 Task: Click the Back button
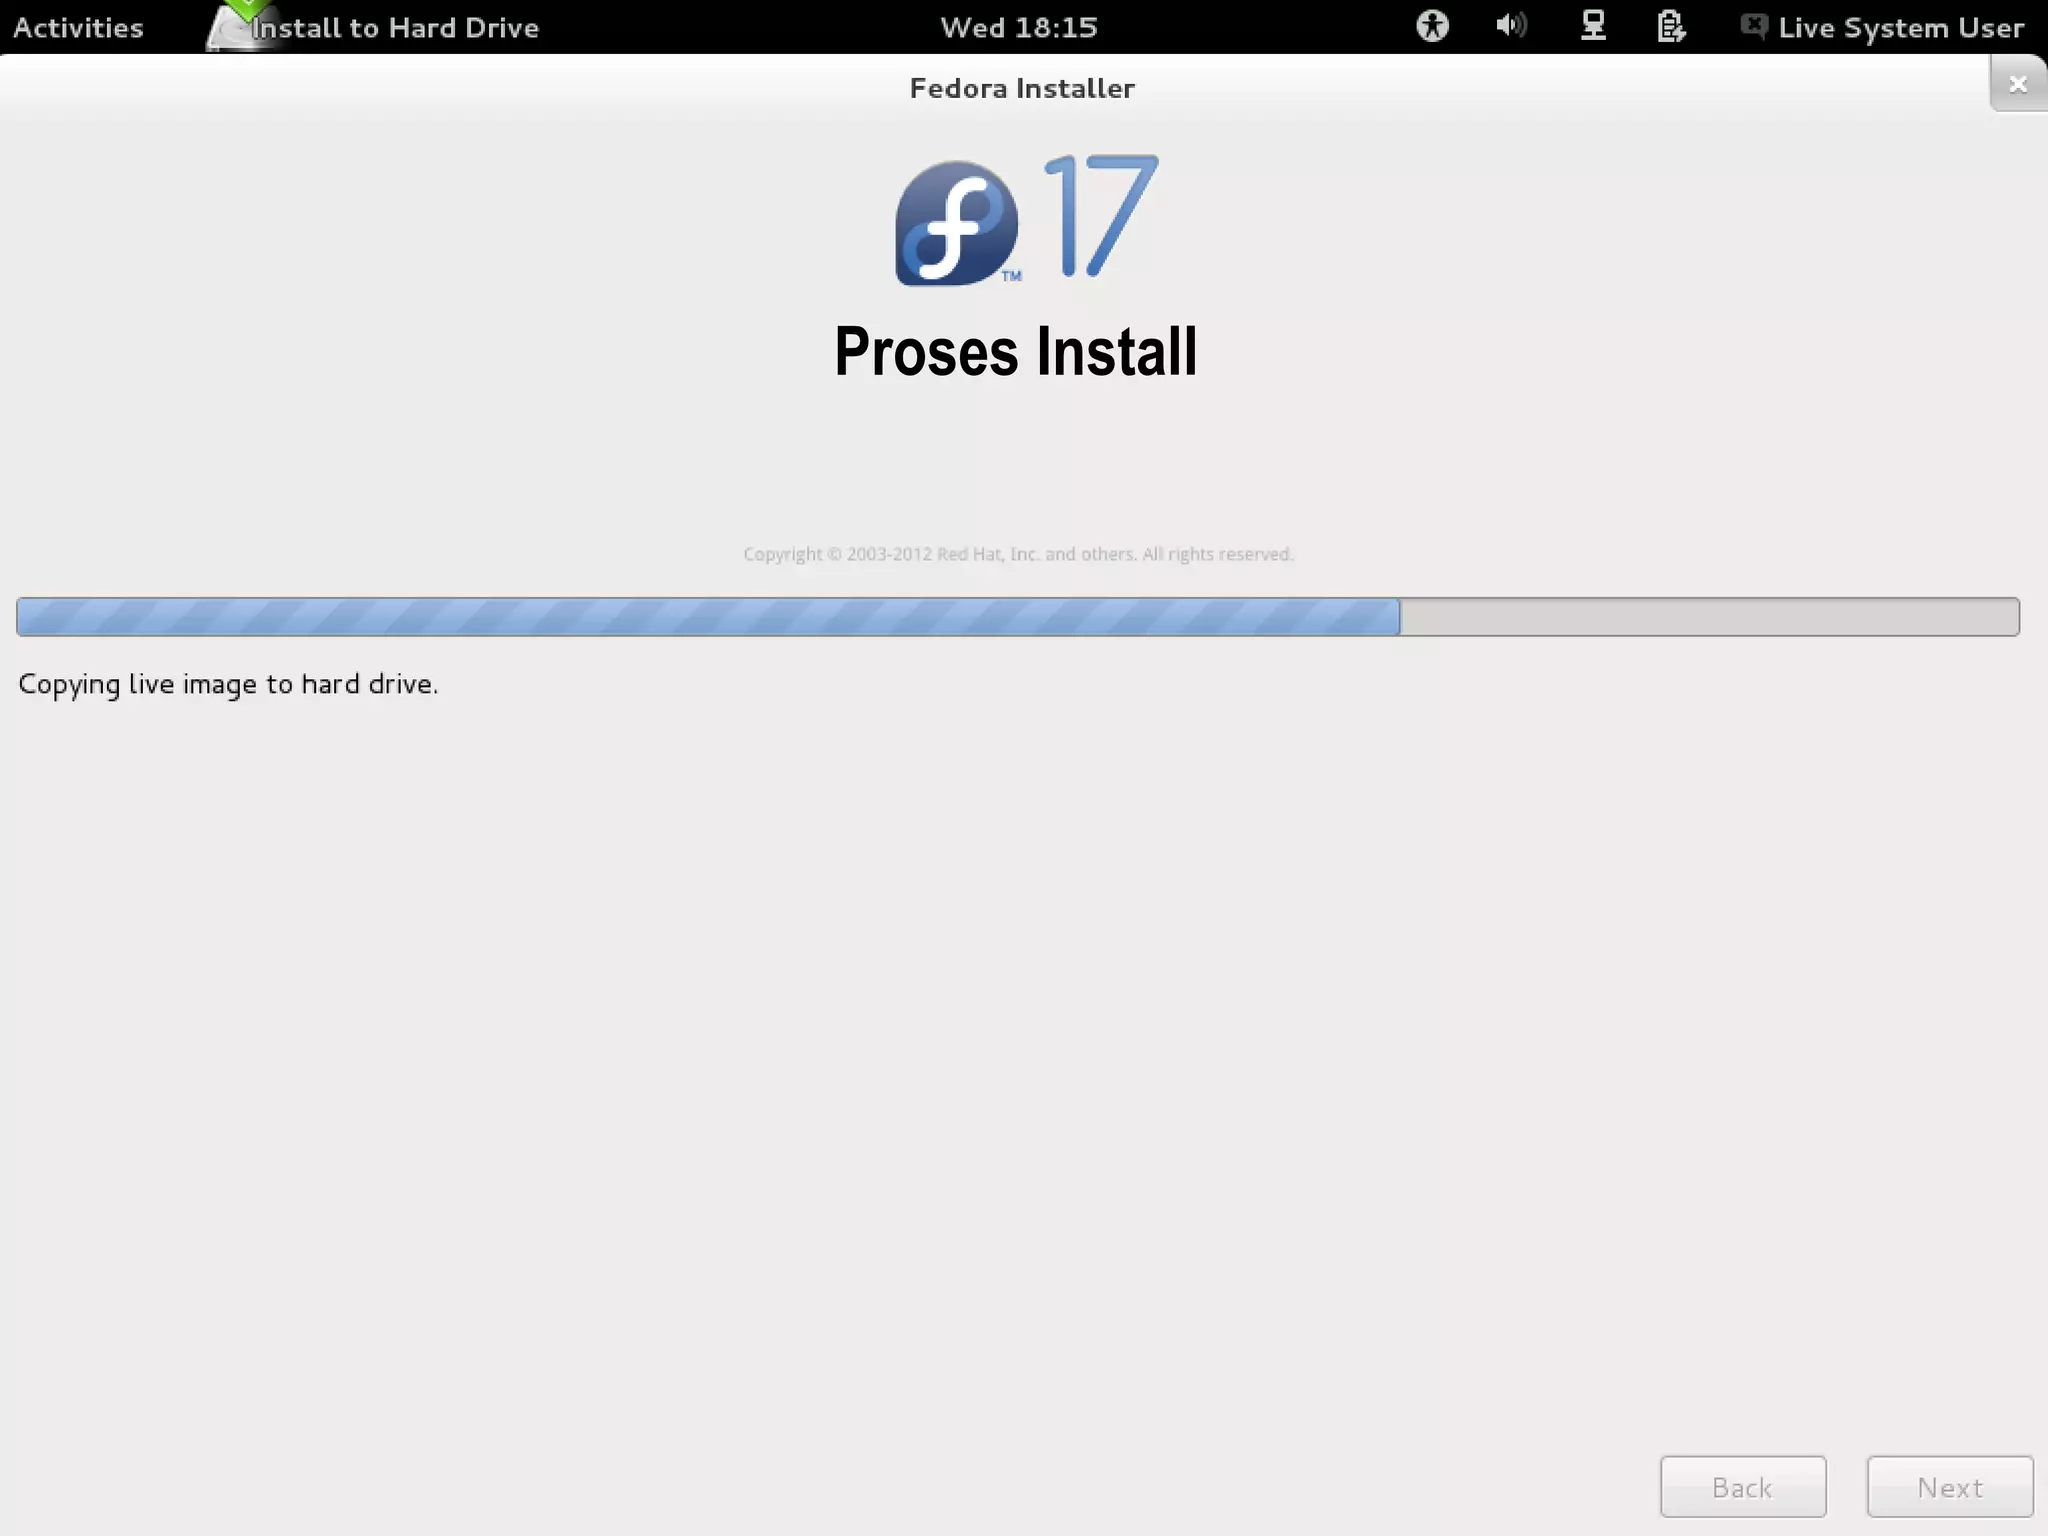point(1743,1487)
